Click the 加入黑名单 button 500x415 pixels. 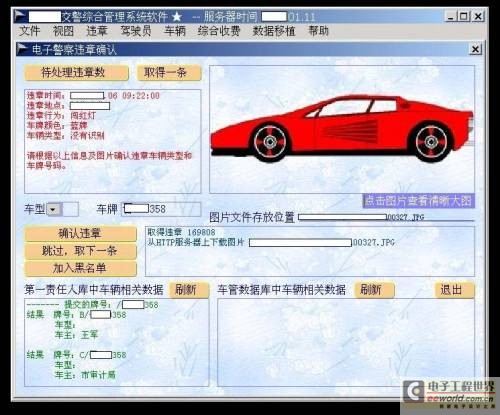click(x=80, y=268)
